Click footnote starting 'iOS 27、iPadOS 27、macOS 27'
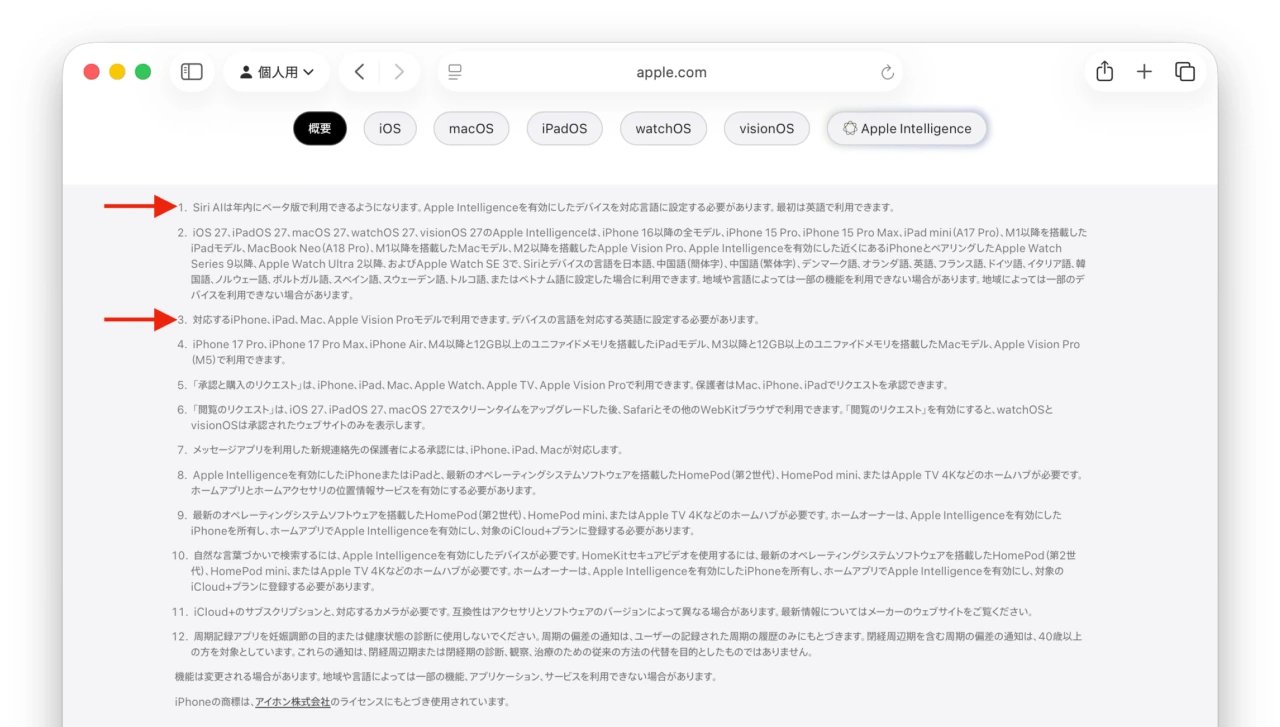 (639, 264)
